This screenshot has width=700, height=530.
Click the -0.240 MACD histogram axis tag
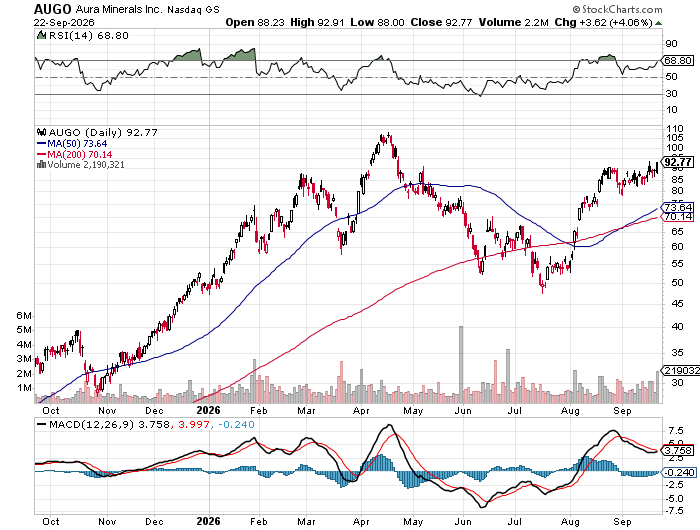(679, 472)
